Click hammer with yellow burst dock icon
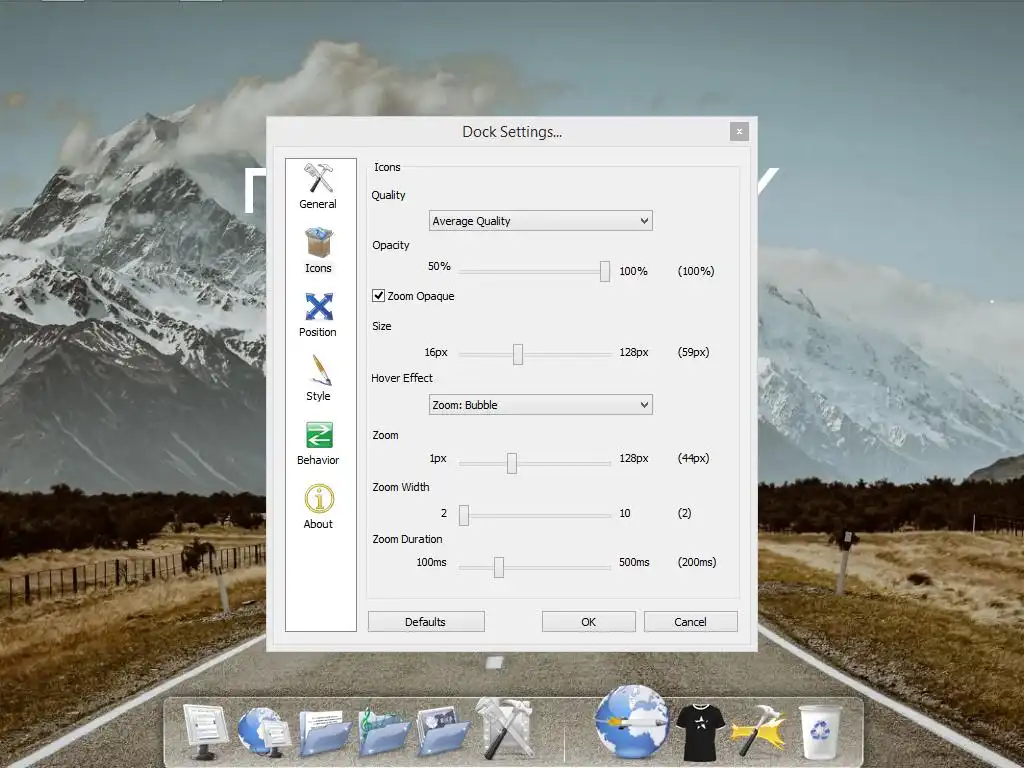The width and height of the screenshot is (1024, 768). [758, 730]
